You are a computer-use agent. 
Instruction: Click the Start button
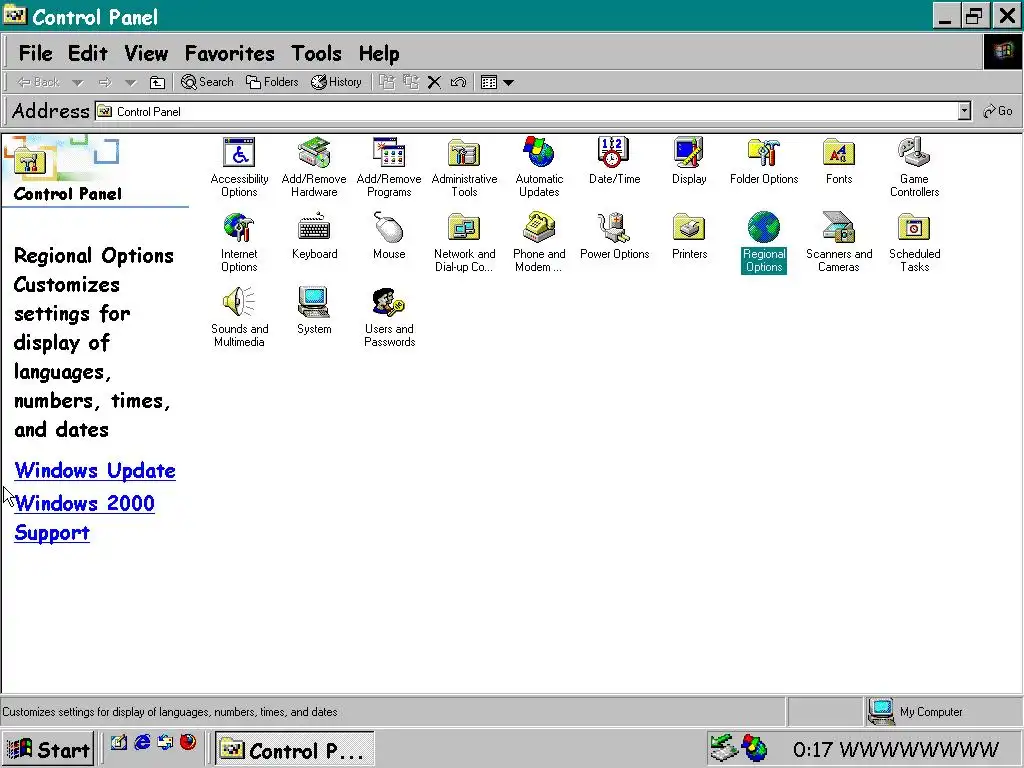tap(48, 749)
